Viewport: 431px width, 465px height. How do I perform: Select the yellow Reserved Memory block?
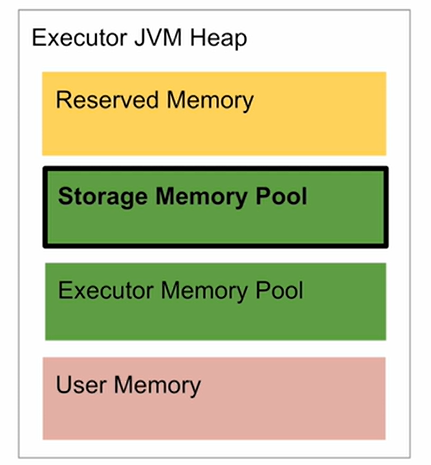pos(214,113)
